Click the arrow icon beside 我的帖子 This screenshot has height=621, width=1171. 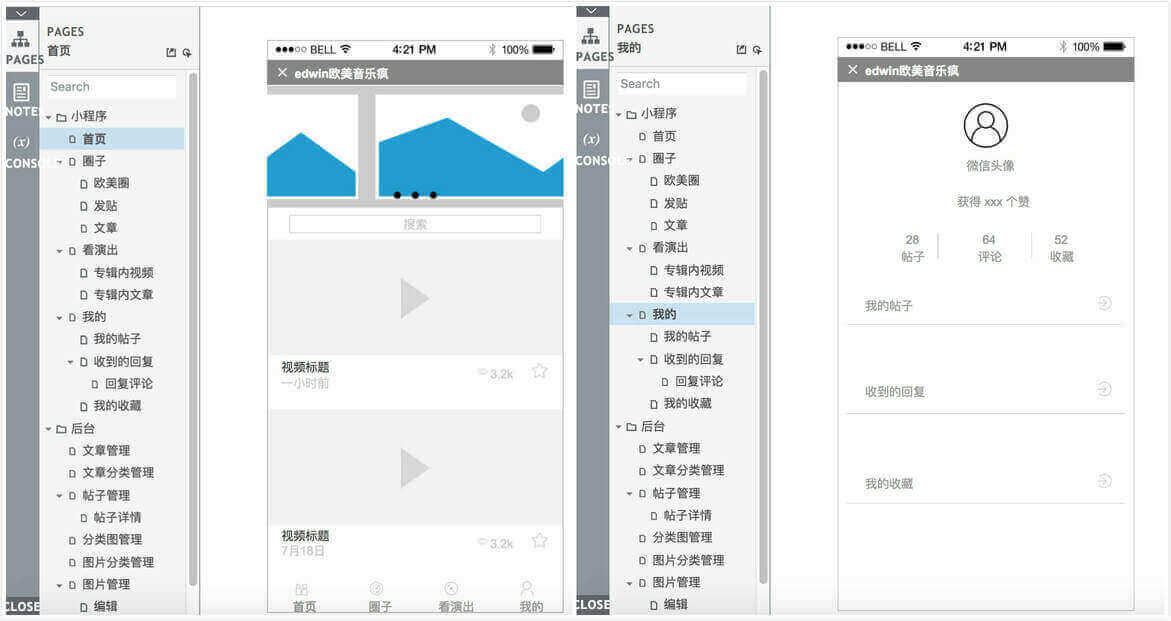pyautogui.click(x=1104, y=303)
